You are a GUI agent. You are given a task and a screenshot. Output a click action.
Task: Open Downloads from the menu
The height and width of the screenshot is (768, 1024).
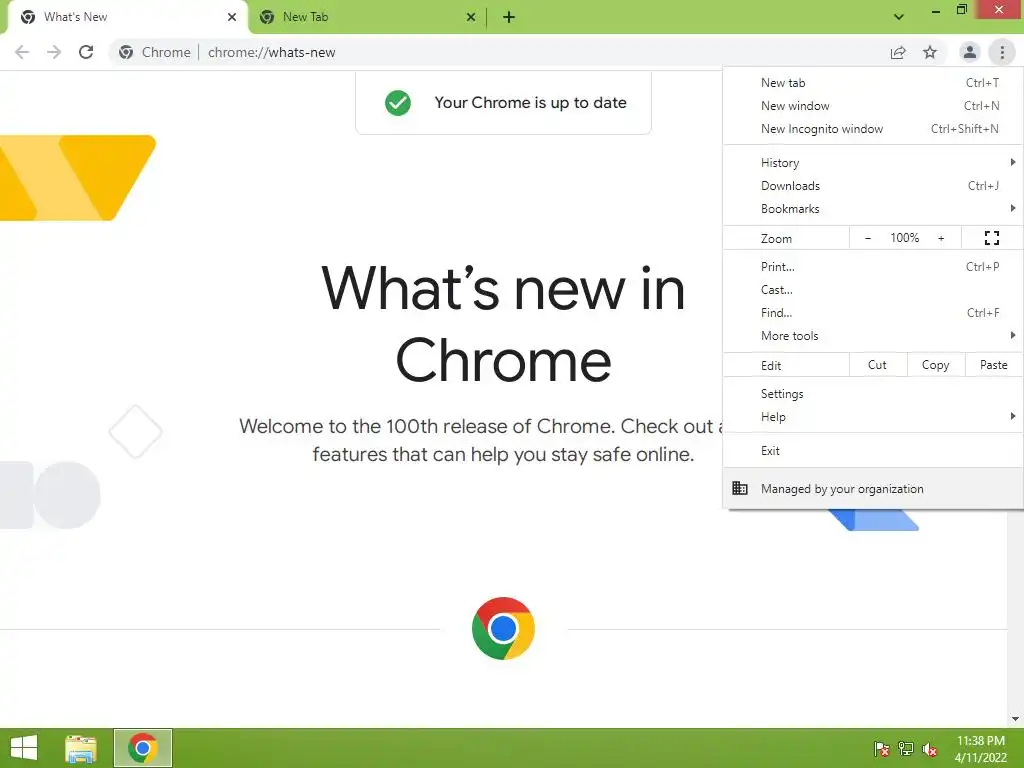coord(873,185)
